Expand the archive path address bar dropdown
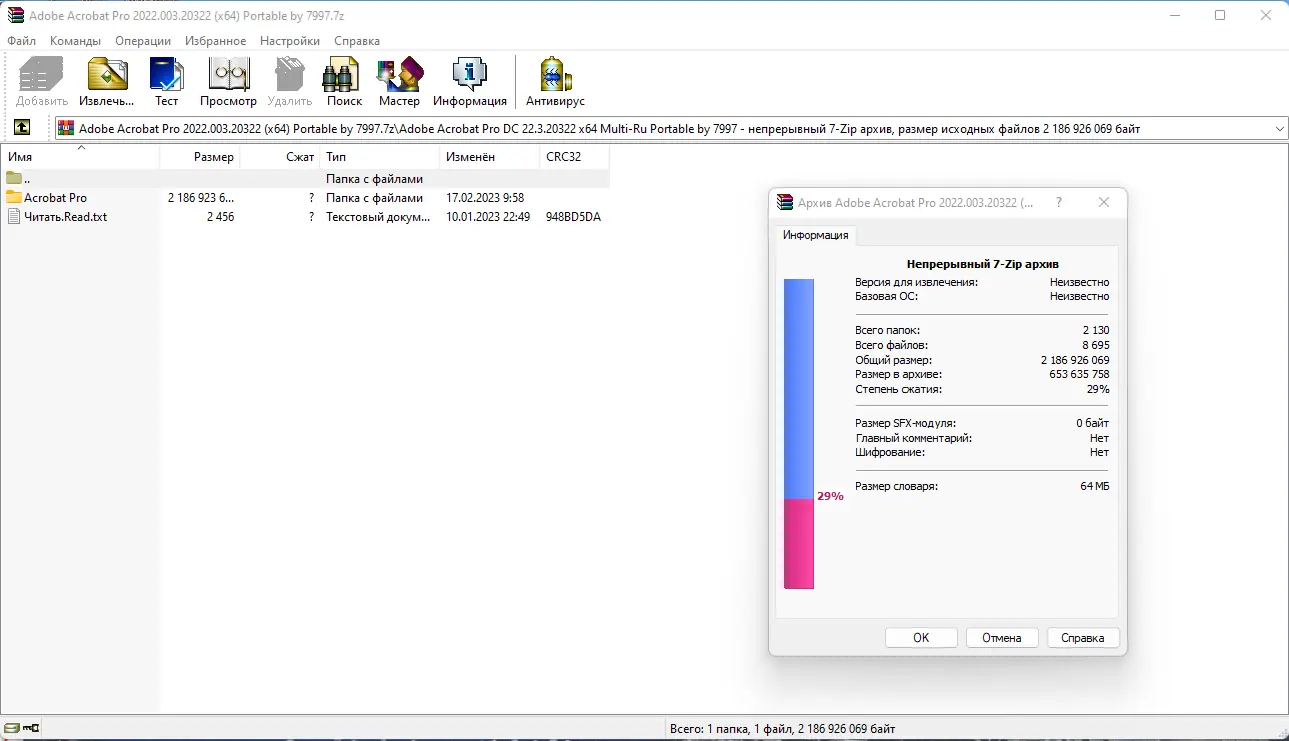1289x741 pixels. point(1278,128)
